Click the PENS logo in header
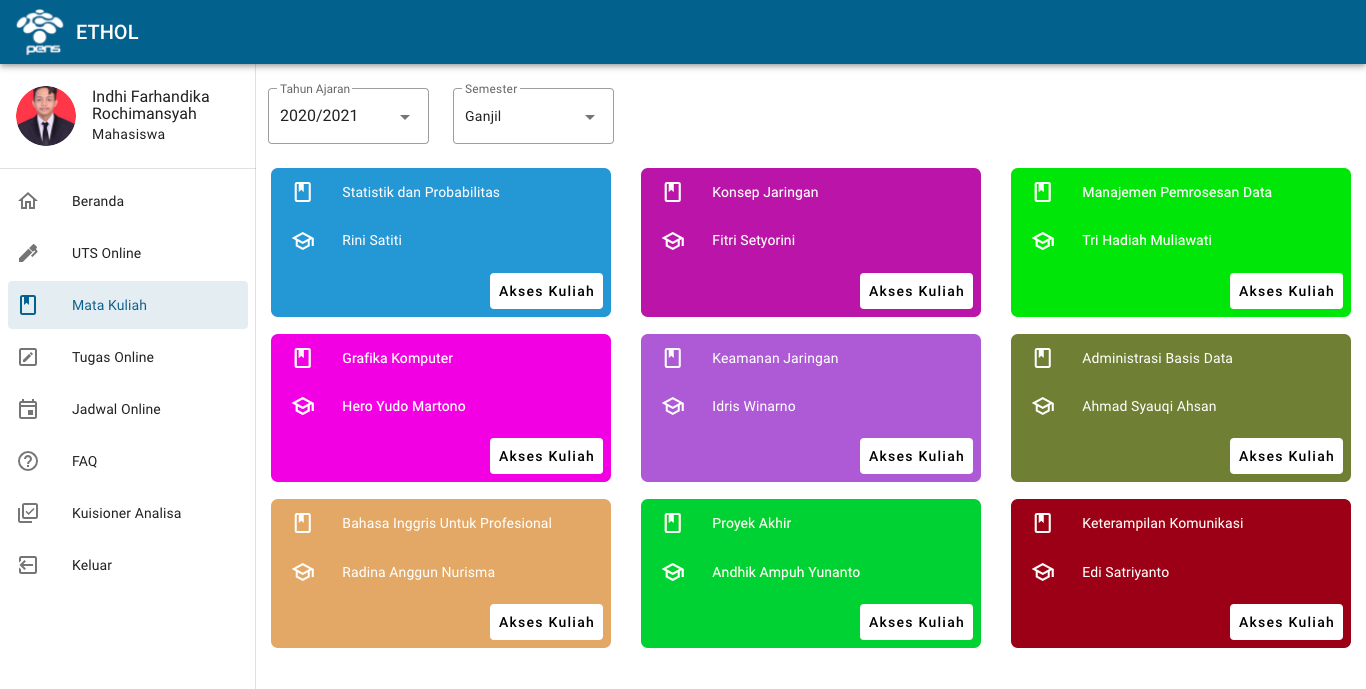The image size is (1366, 689). click(40, 32)
